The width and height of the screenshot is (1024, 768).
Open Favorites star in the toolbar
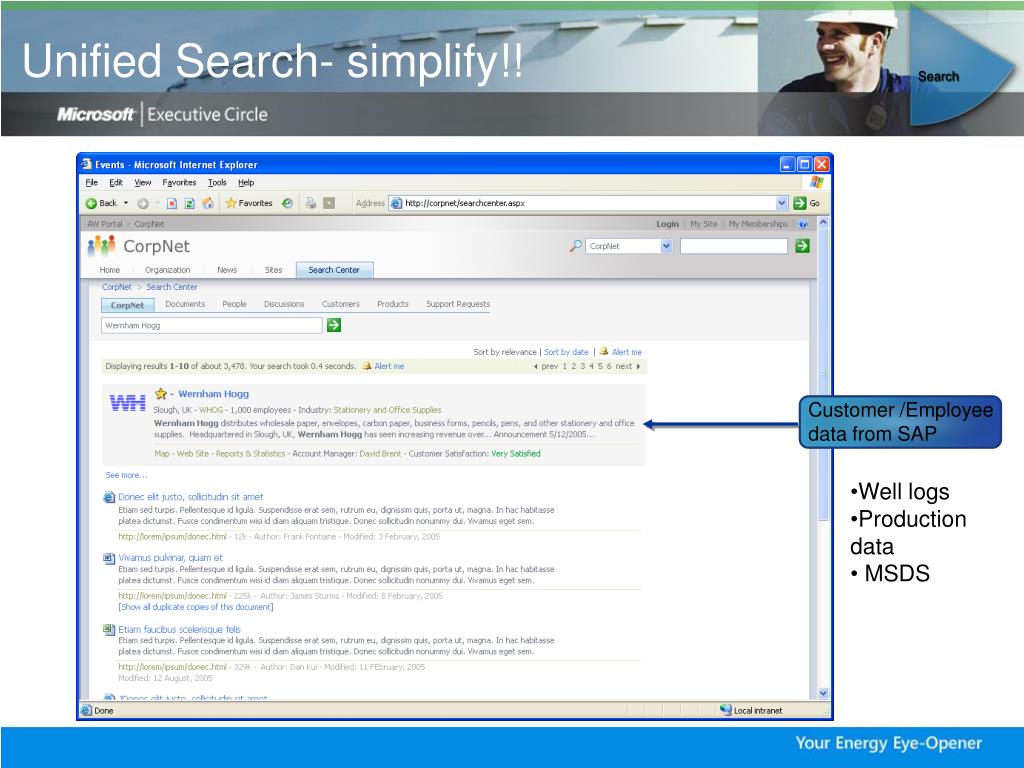pos(249,203)
